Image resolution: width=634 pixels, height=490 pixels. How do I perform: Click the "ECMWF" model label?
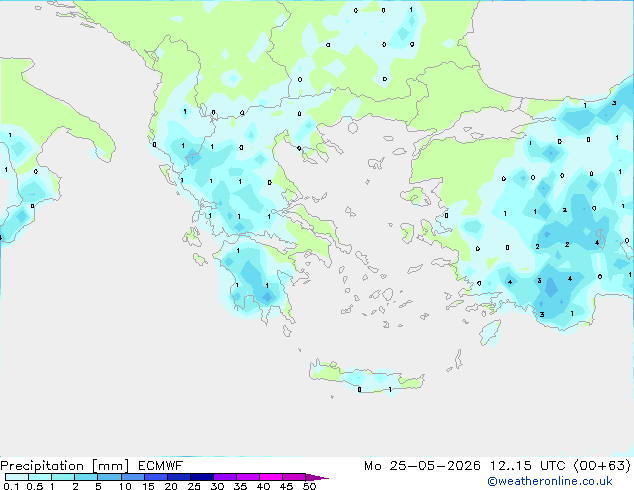coord(161,466)
